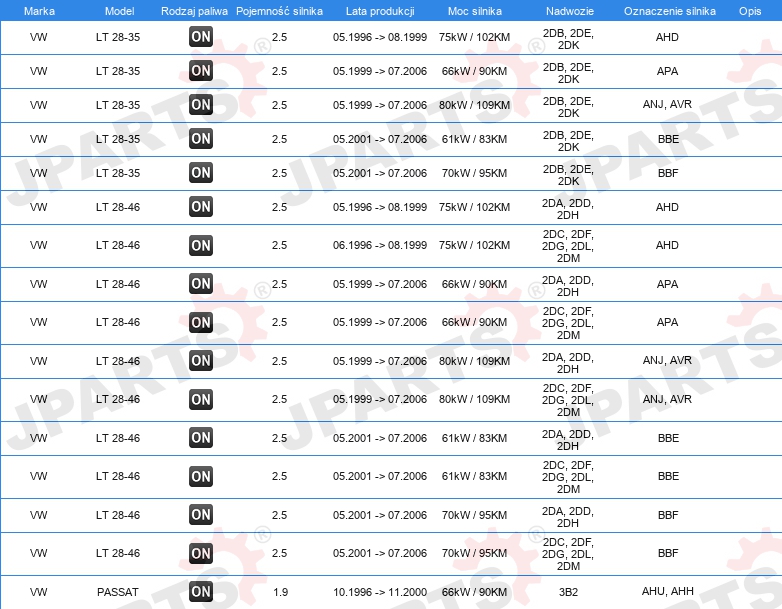Click the production dates 06.1996 -> 08.1999

tap(380, 245)
